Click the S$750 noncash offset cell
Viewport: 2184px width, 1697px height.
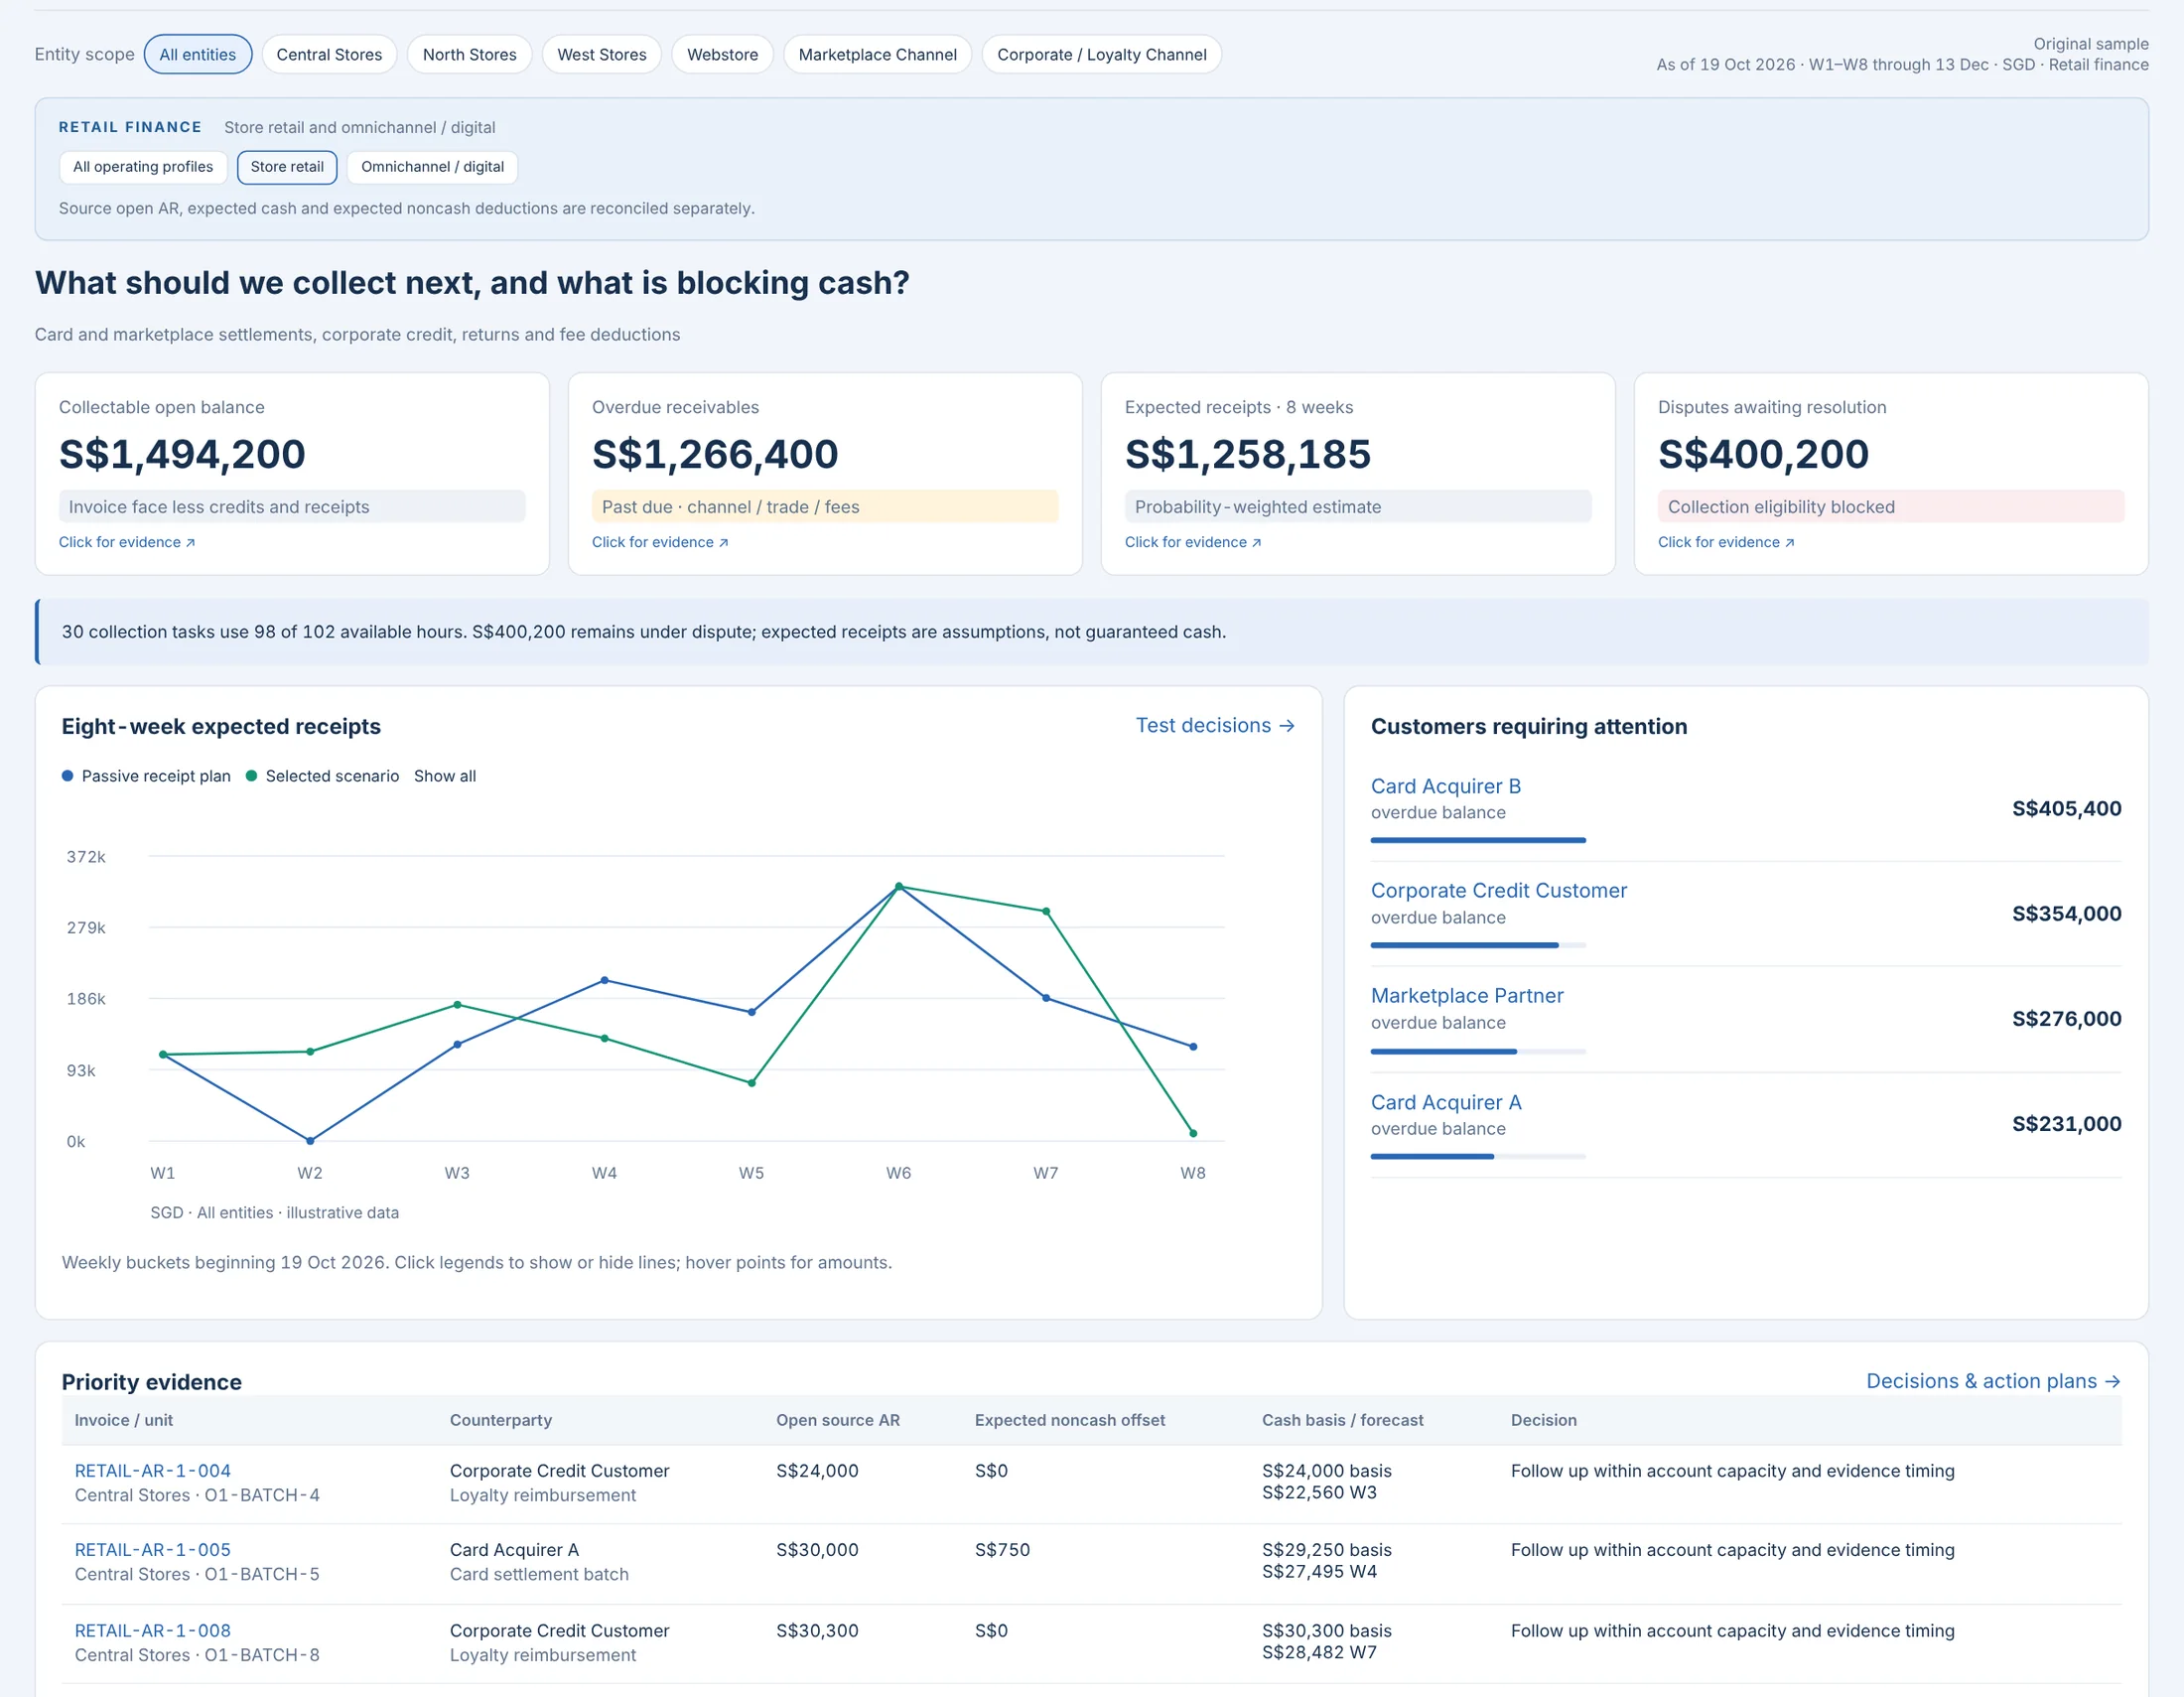[1001, 1550]
